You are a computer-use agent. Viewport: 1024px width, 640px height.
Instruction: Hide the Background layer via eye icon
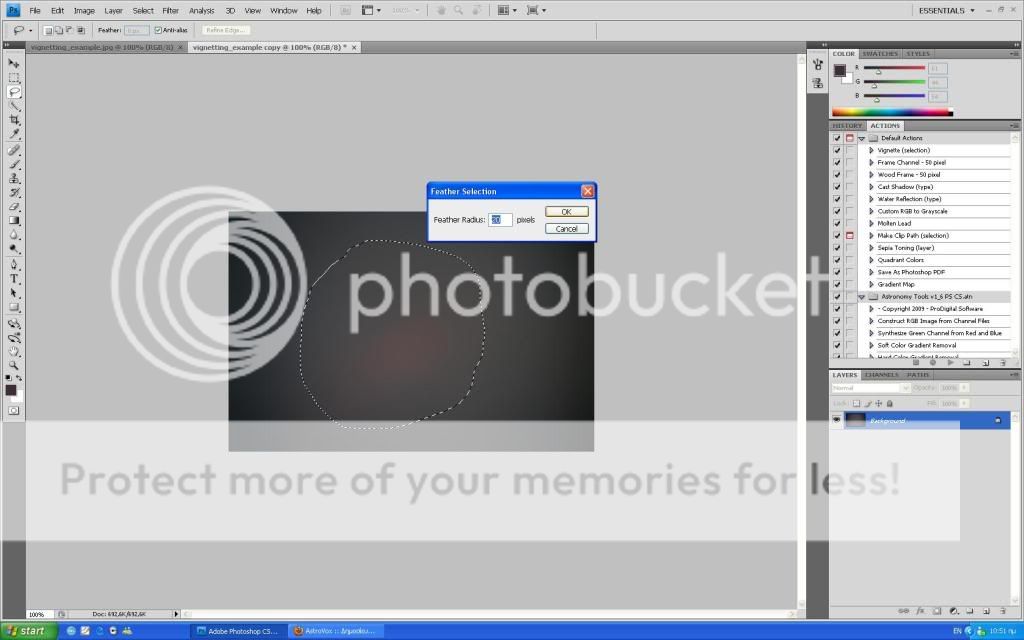click(837, 421)
